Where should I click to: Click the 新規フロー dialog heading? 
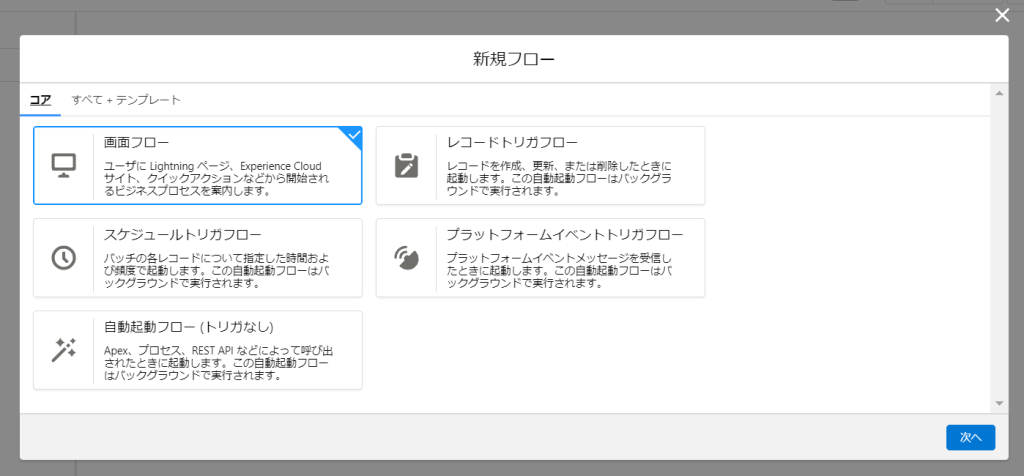pyautogui.click(x=514, y=59)
